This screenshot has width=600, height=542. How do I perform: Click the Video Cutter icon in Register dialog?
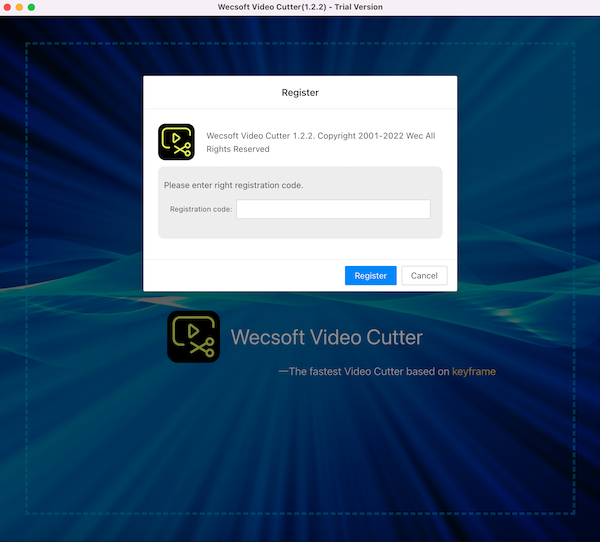pos(176,142)
